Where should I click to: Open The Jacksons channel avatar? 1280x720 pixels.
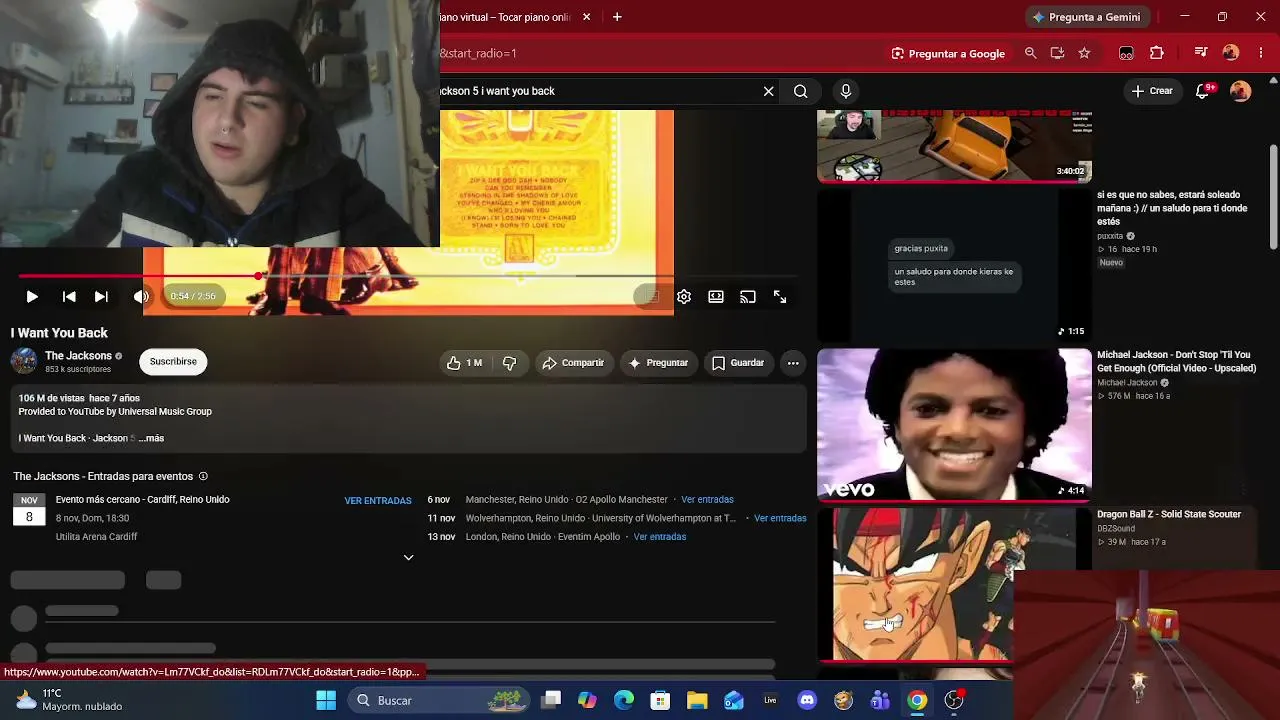[x=24, y=361]
